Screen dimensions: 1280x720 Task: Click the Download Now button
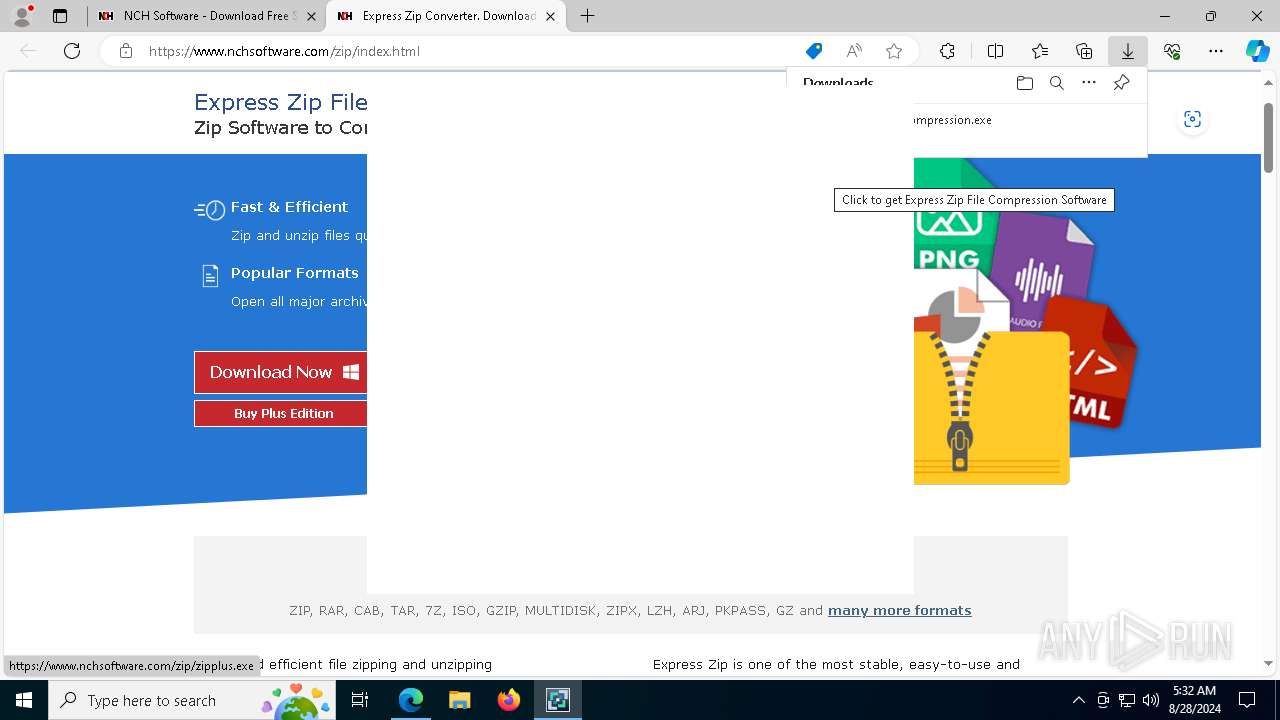pyautogui.click(x=281, y=372)
